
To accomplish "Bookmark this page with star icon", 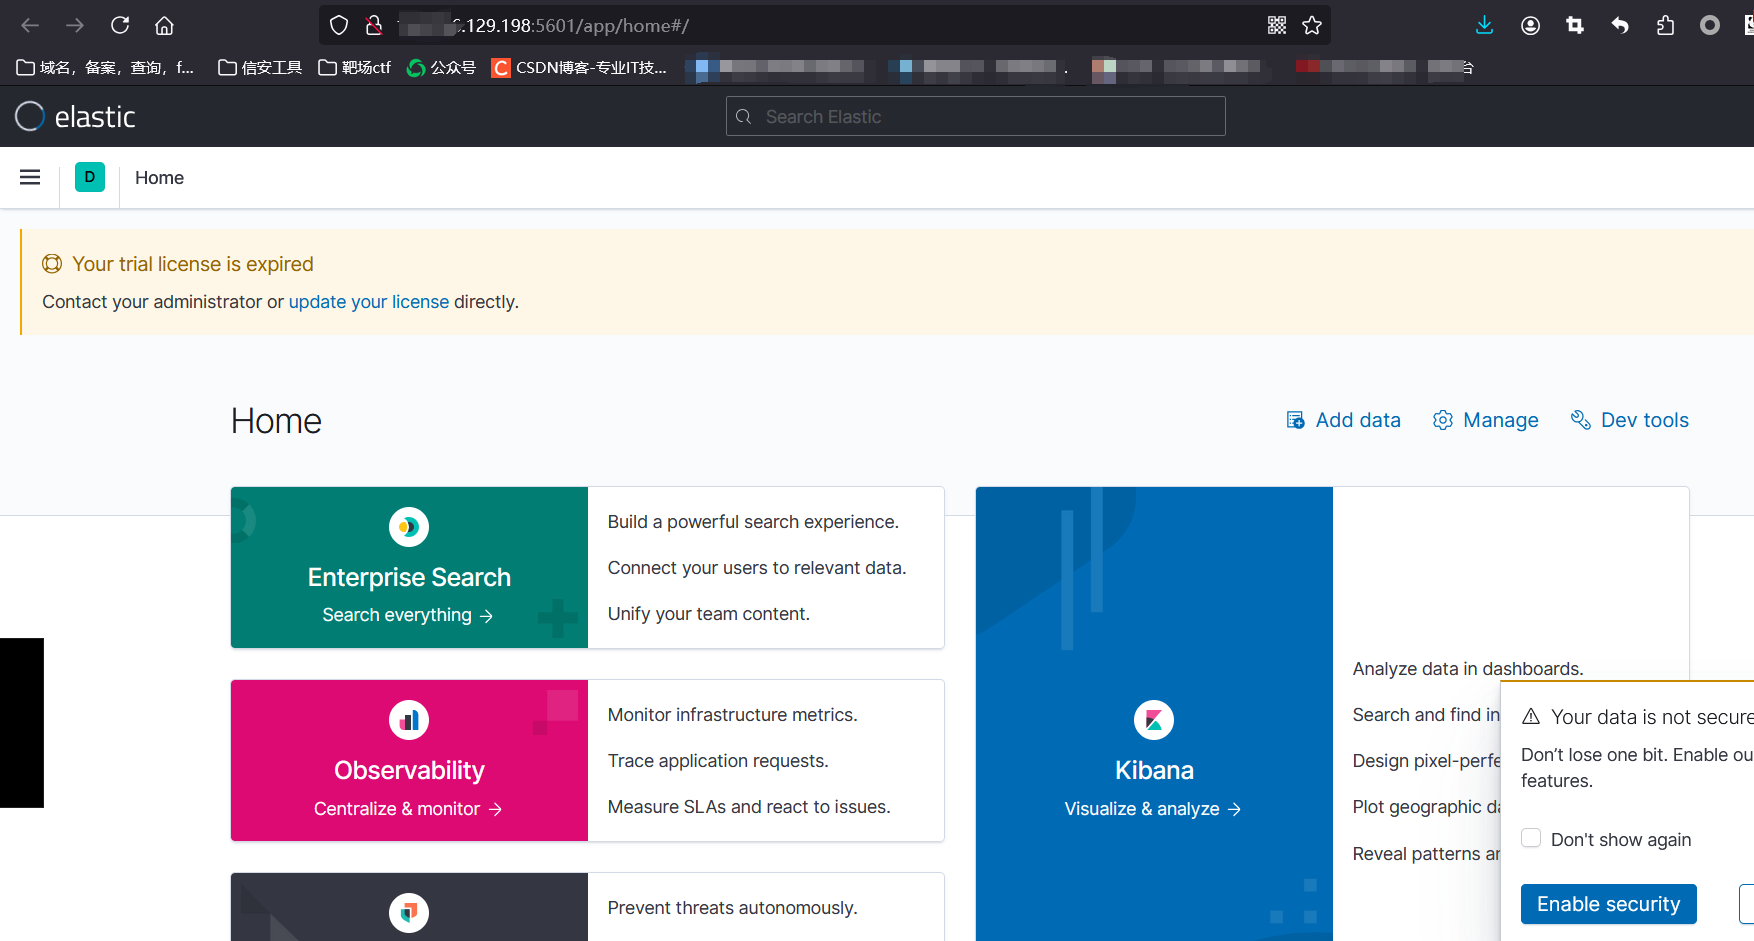I will click(x=1312, y=25).
